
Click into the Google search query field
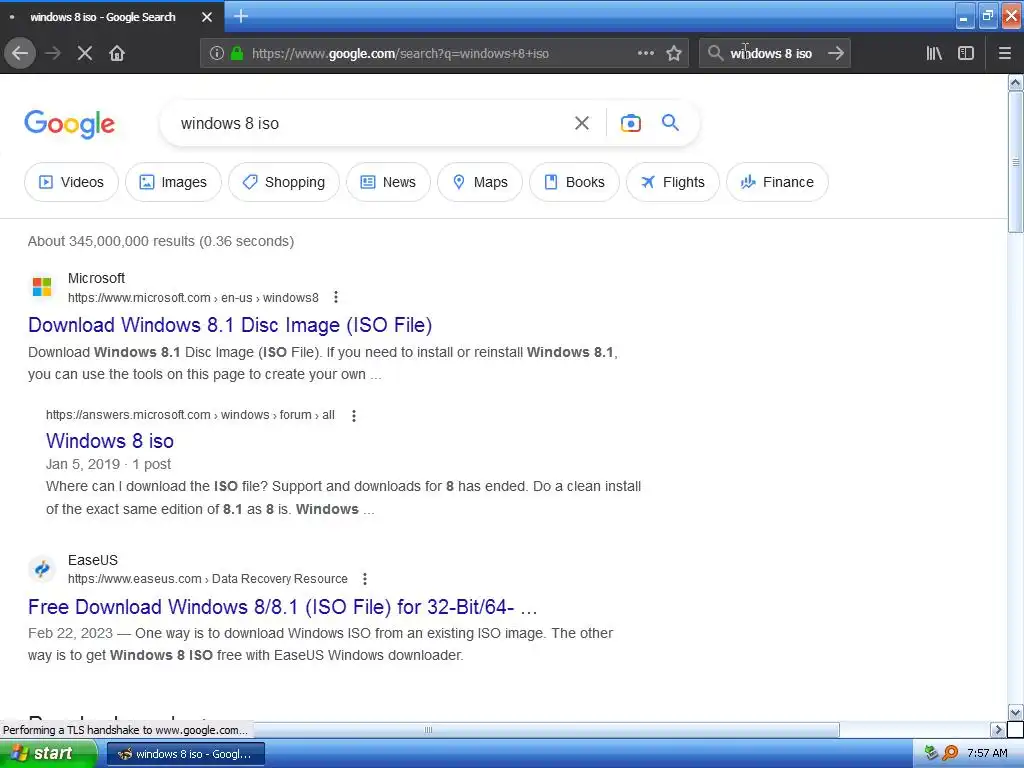coord(366,123)
